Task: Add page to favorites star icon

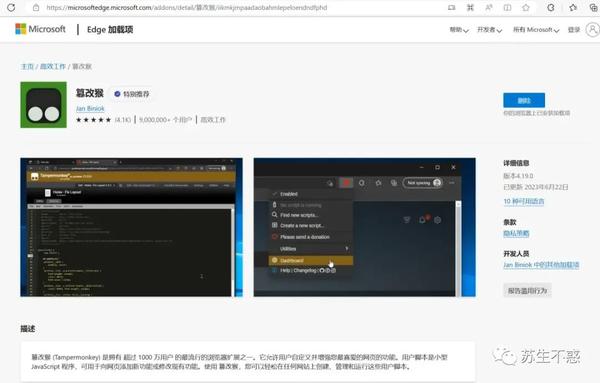Action: tap(526, 8)
